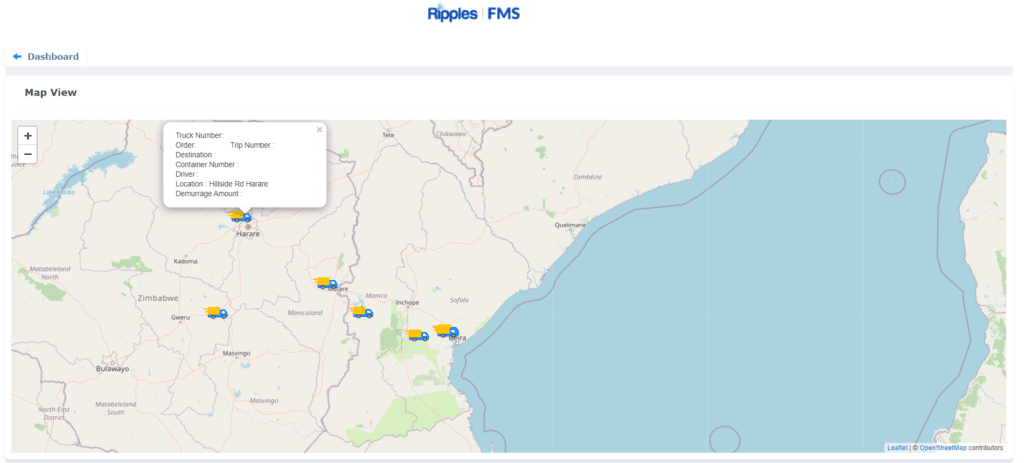Click the Kadoma town label on map
The image size is (1024, 463).
pyautogui.click(x=185, y=261)
